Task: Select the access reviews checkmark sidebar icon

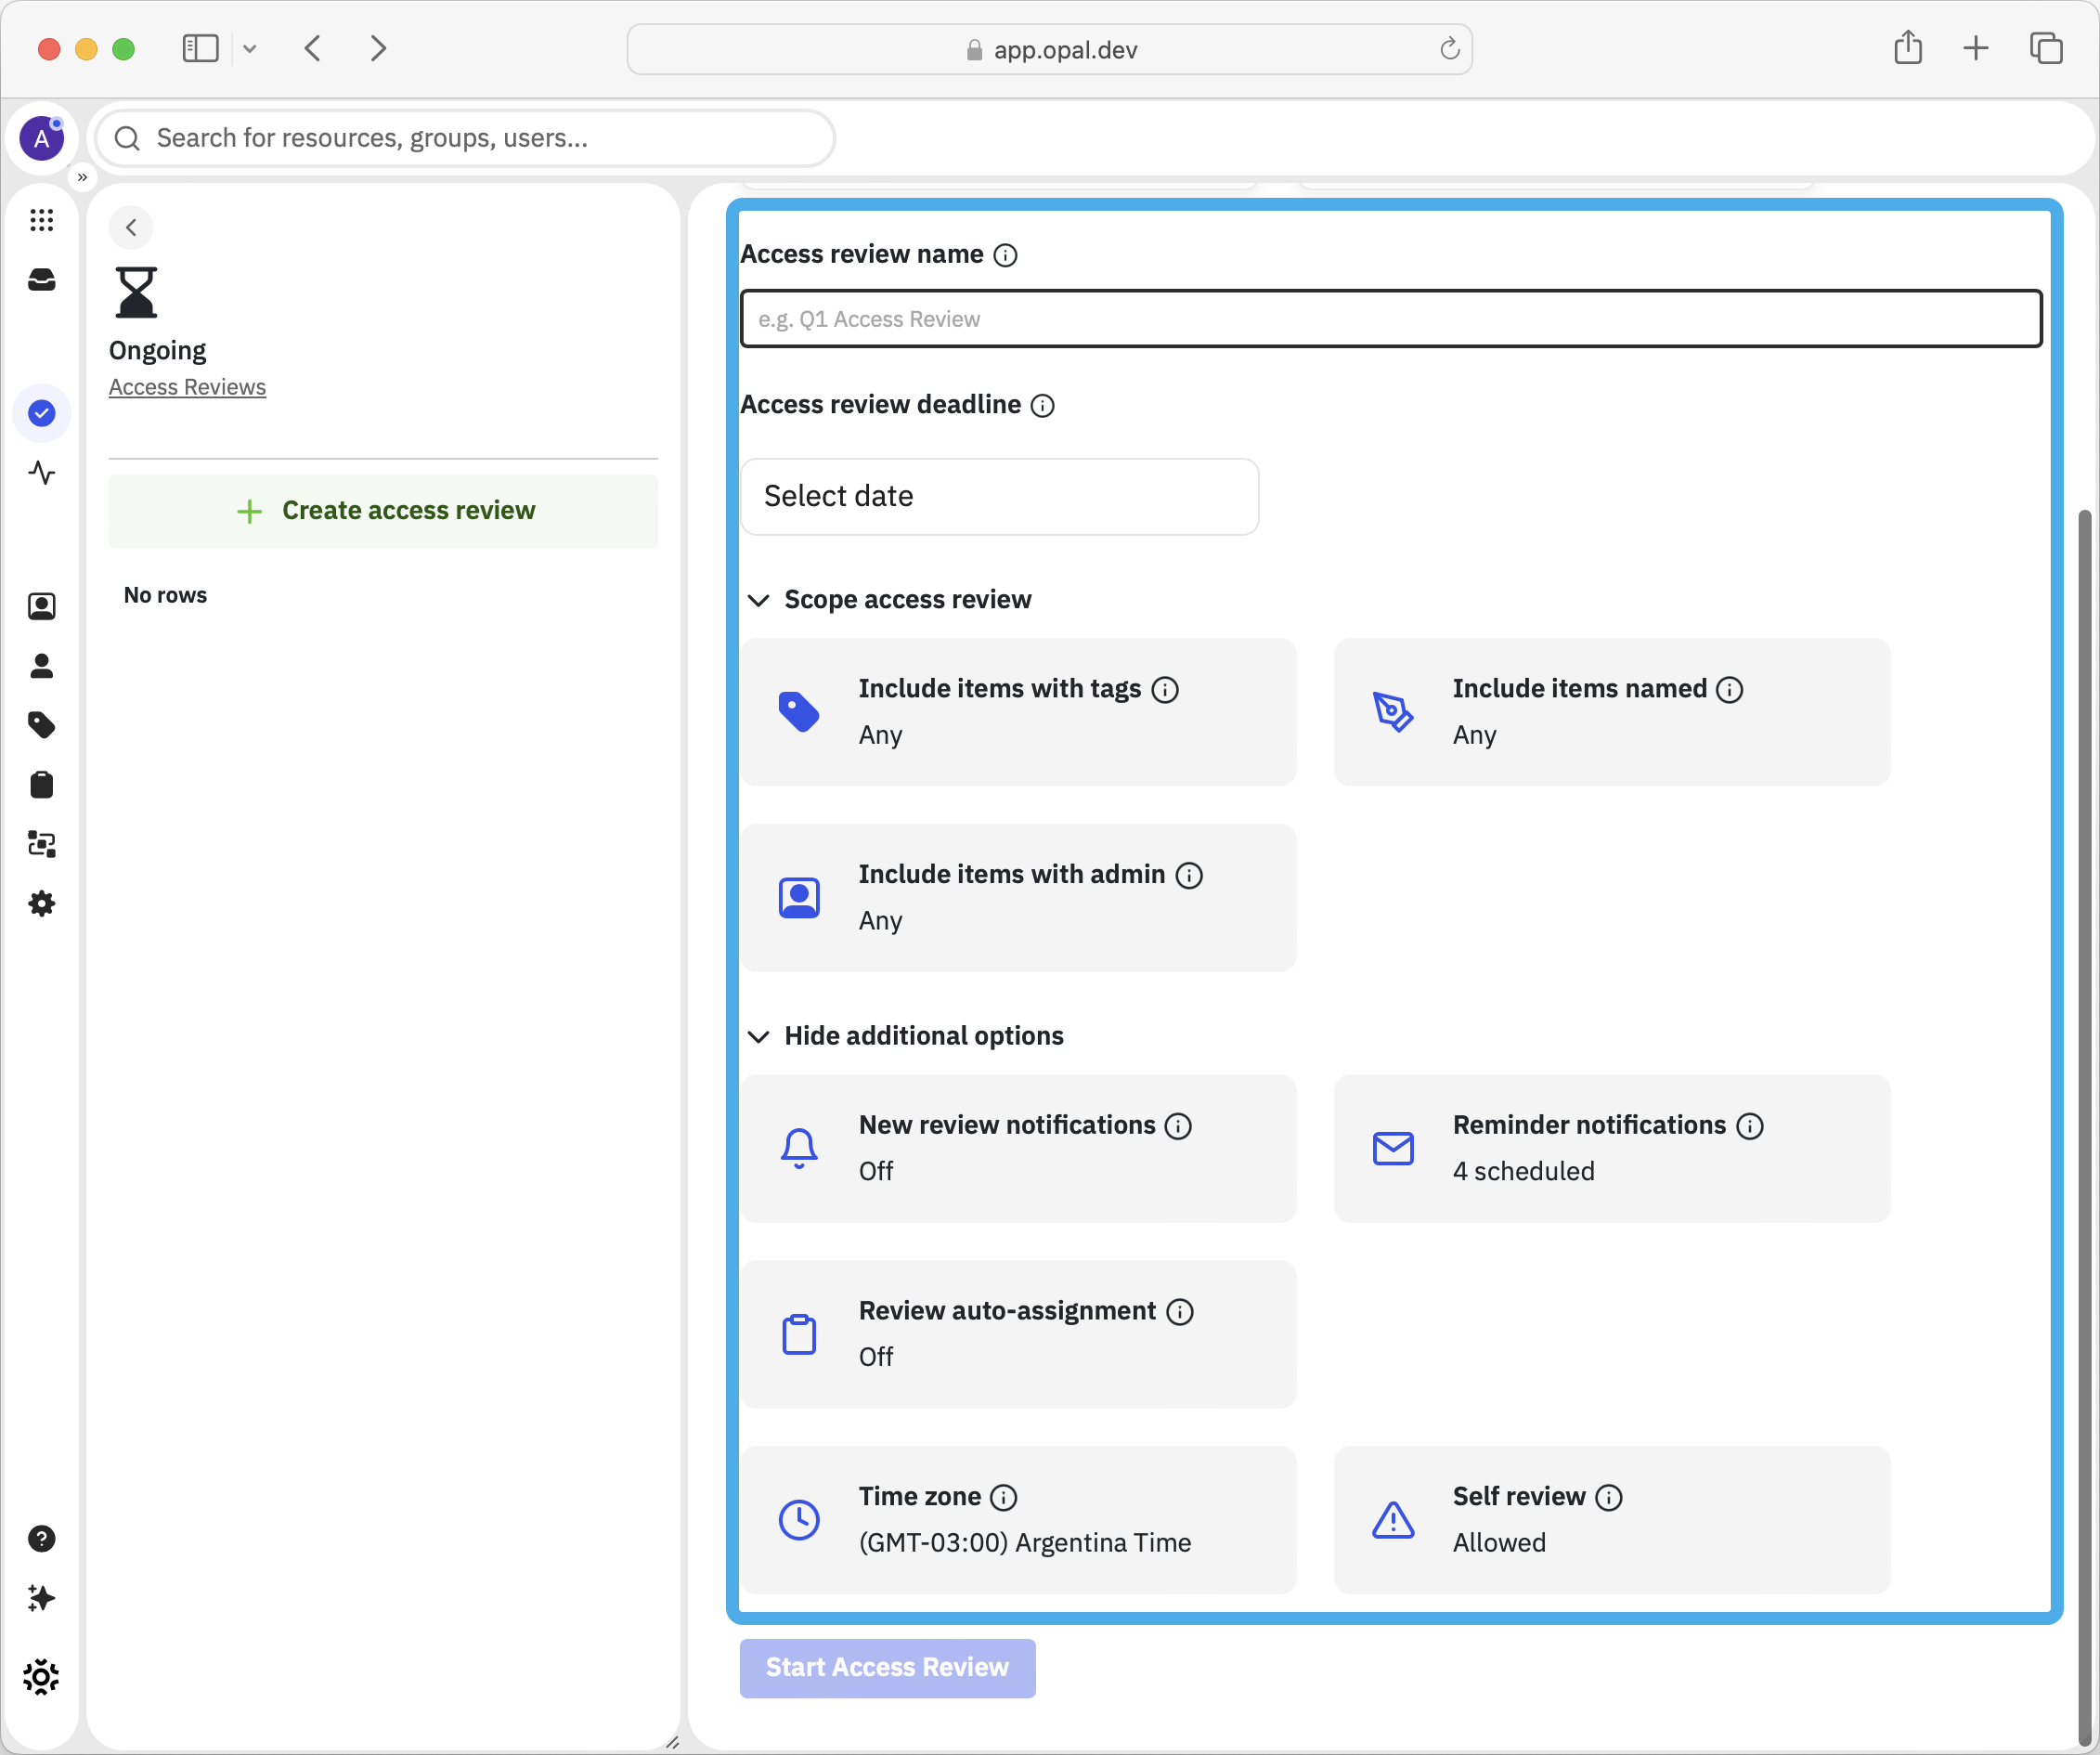Action: coord(41,413)
